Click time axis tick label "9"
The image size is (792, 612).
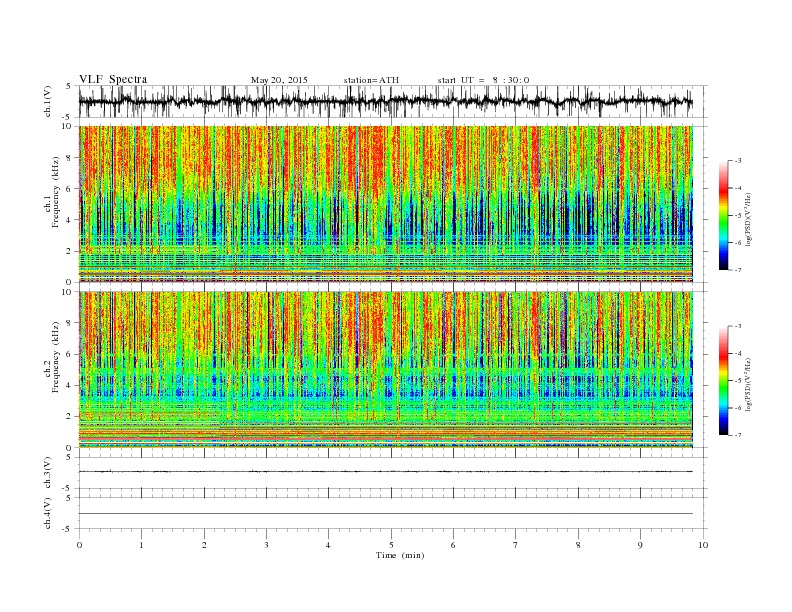click(640, 545)
